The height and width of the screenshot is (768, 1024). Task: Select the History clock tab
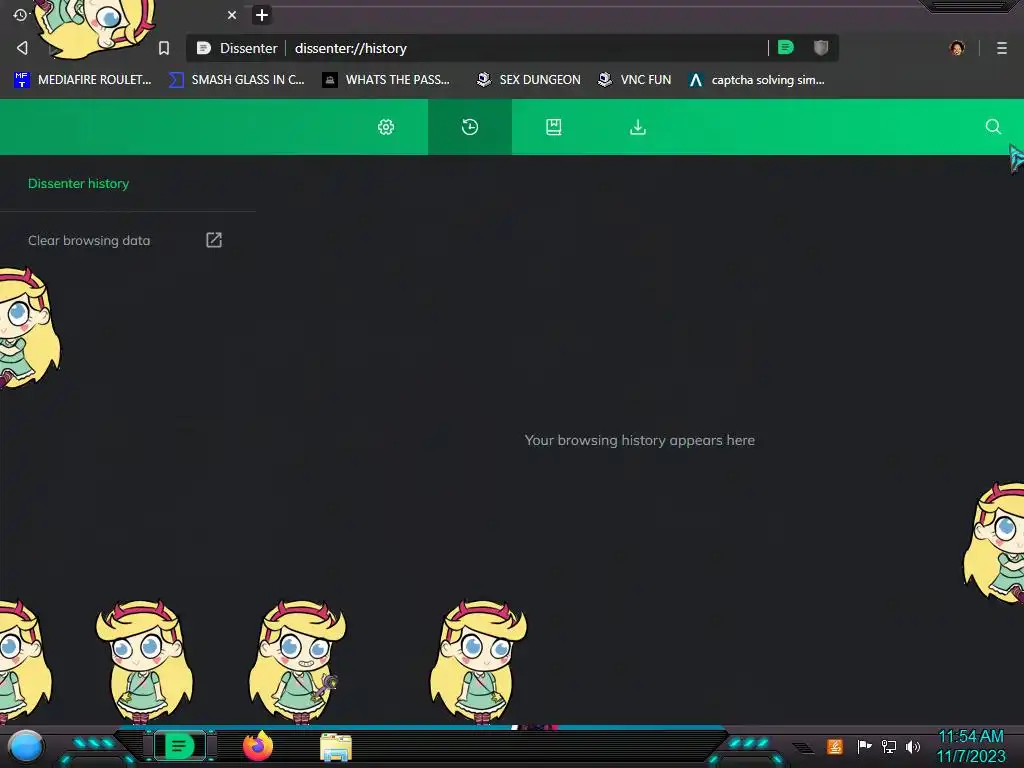pyautogui.click(x=470, y=127)
